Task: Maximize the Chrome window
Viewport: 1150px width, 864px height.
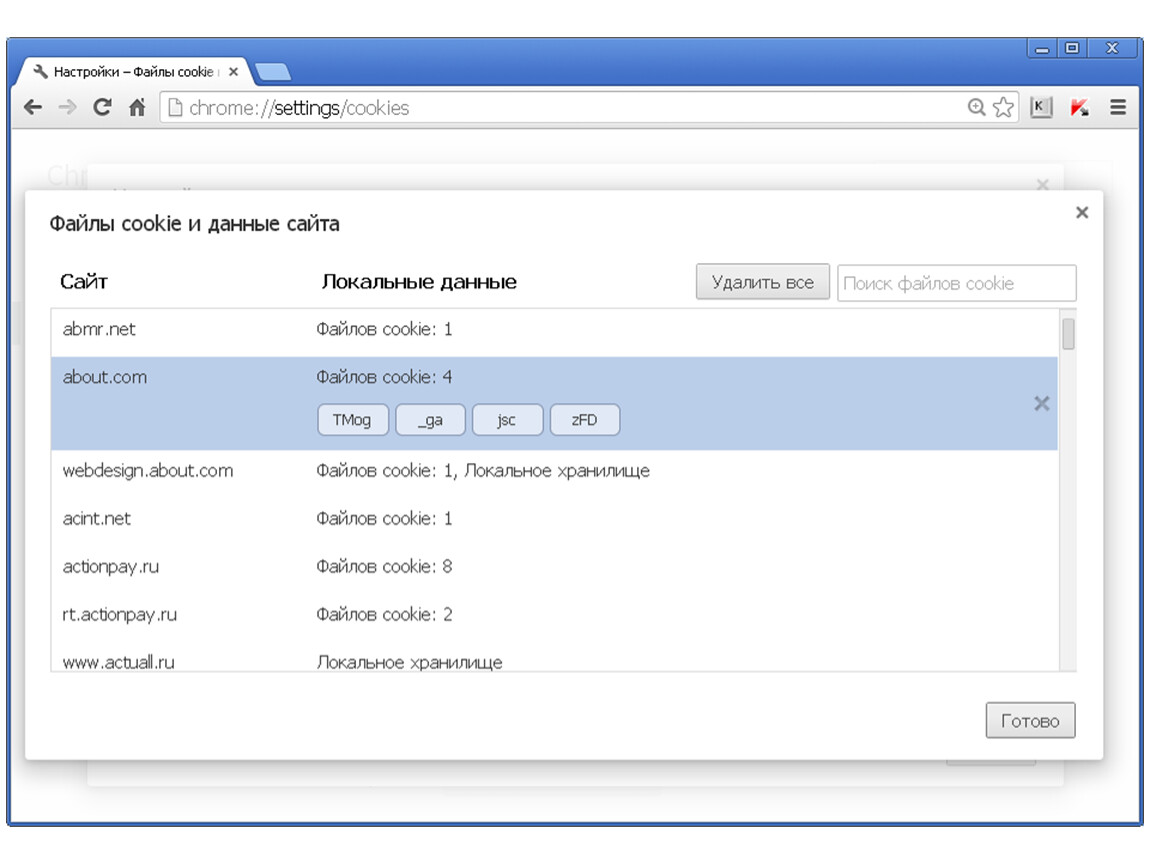Action: (1072, 48)
